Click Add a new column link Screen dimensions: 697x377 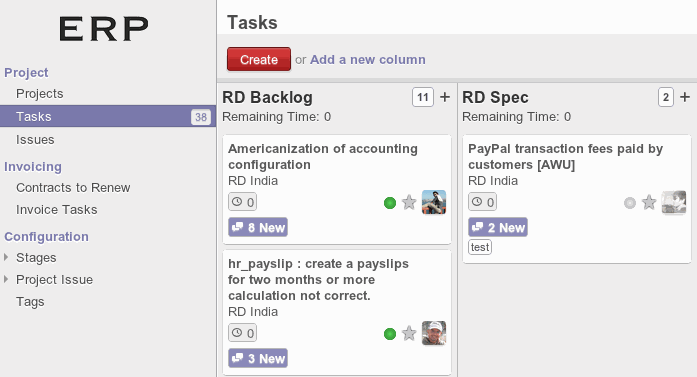point(368,59)
